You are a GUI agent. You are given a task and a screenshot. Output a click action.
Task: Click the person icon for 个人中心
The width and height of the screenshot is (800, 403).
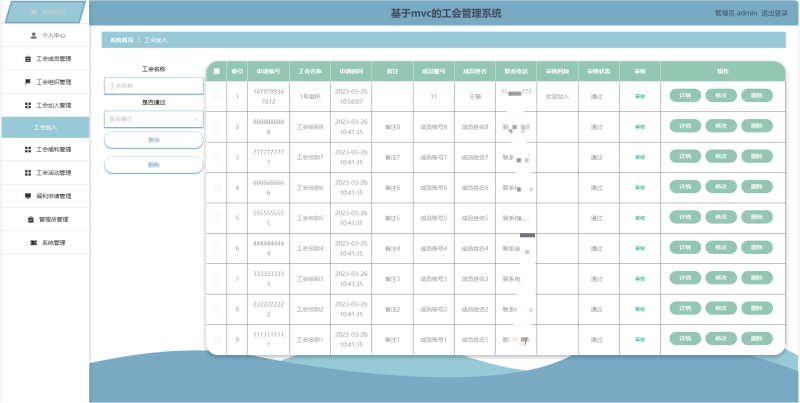tap(34, 36)
